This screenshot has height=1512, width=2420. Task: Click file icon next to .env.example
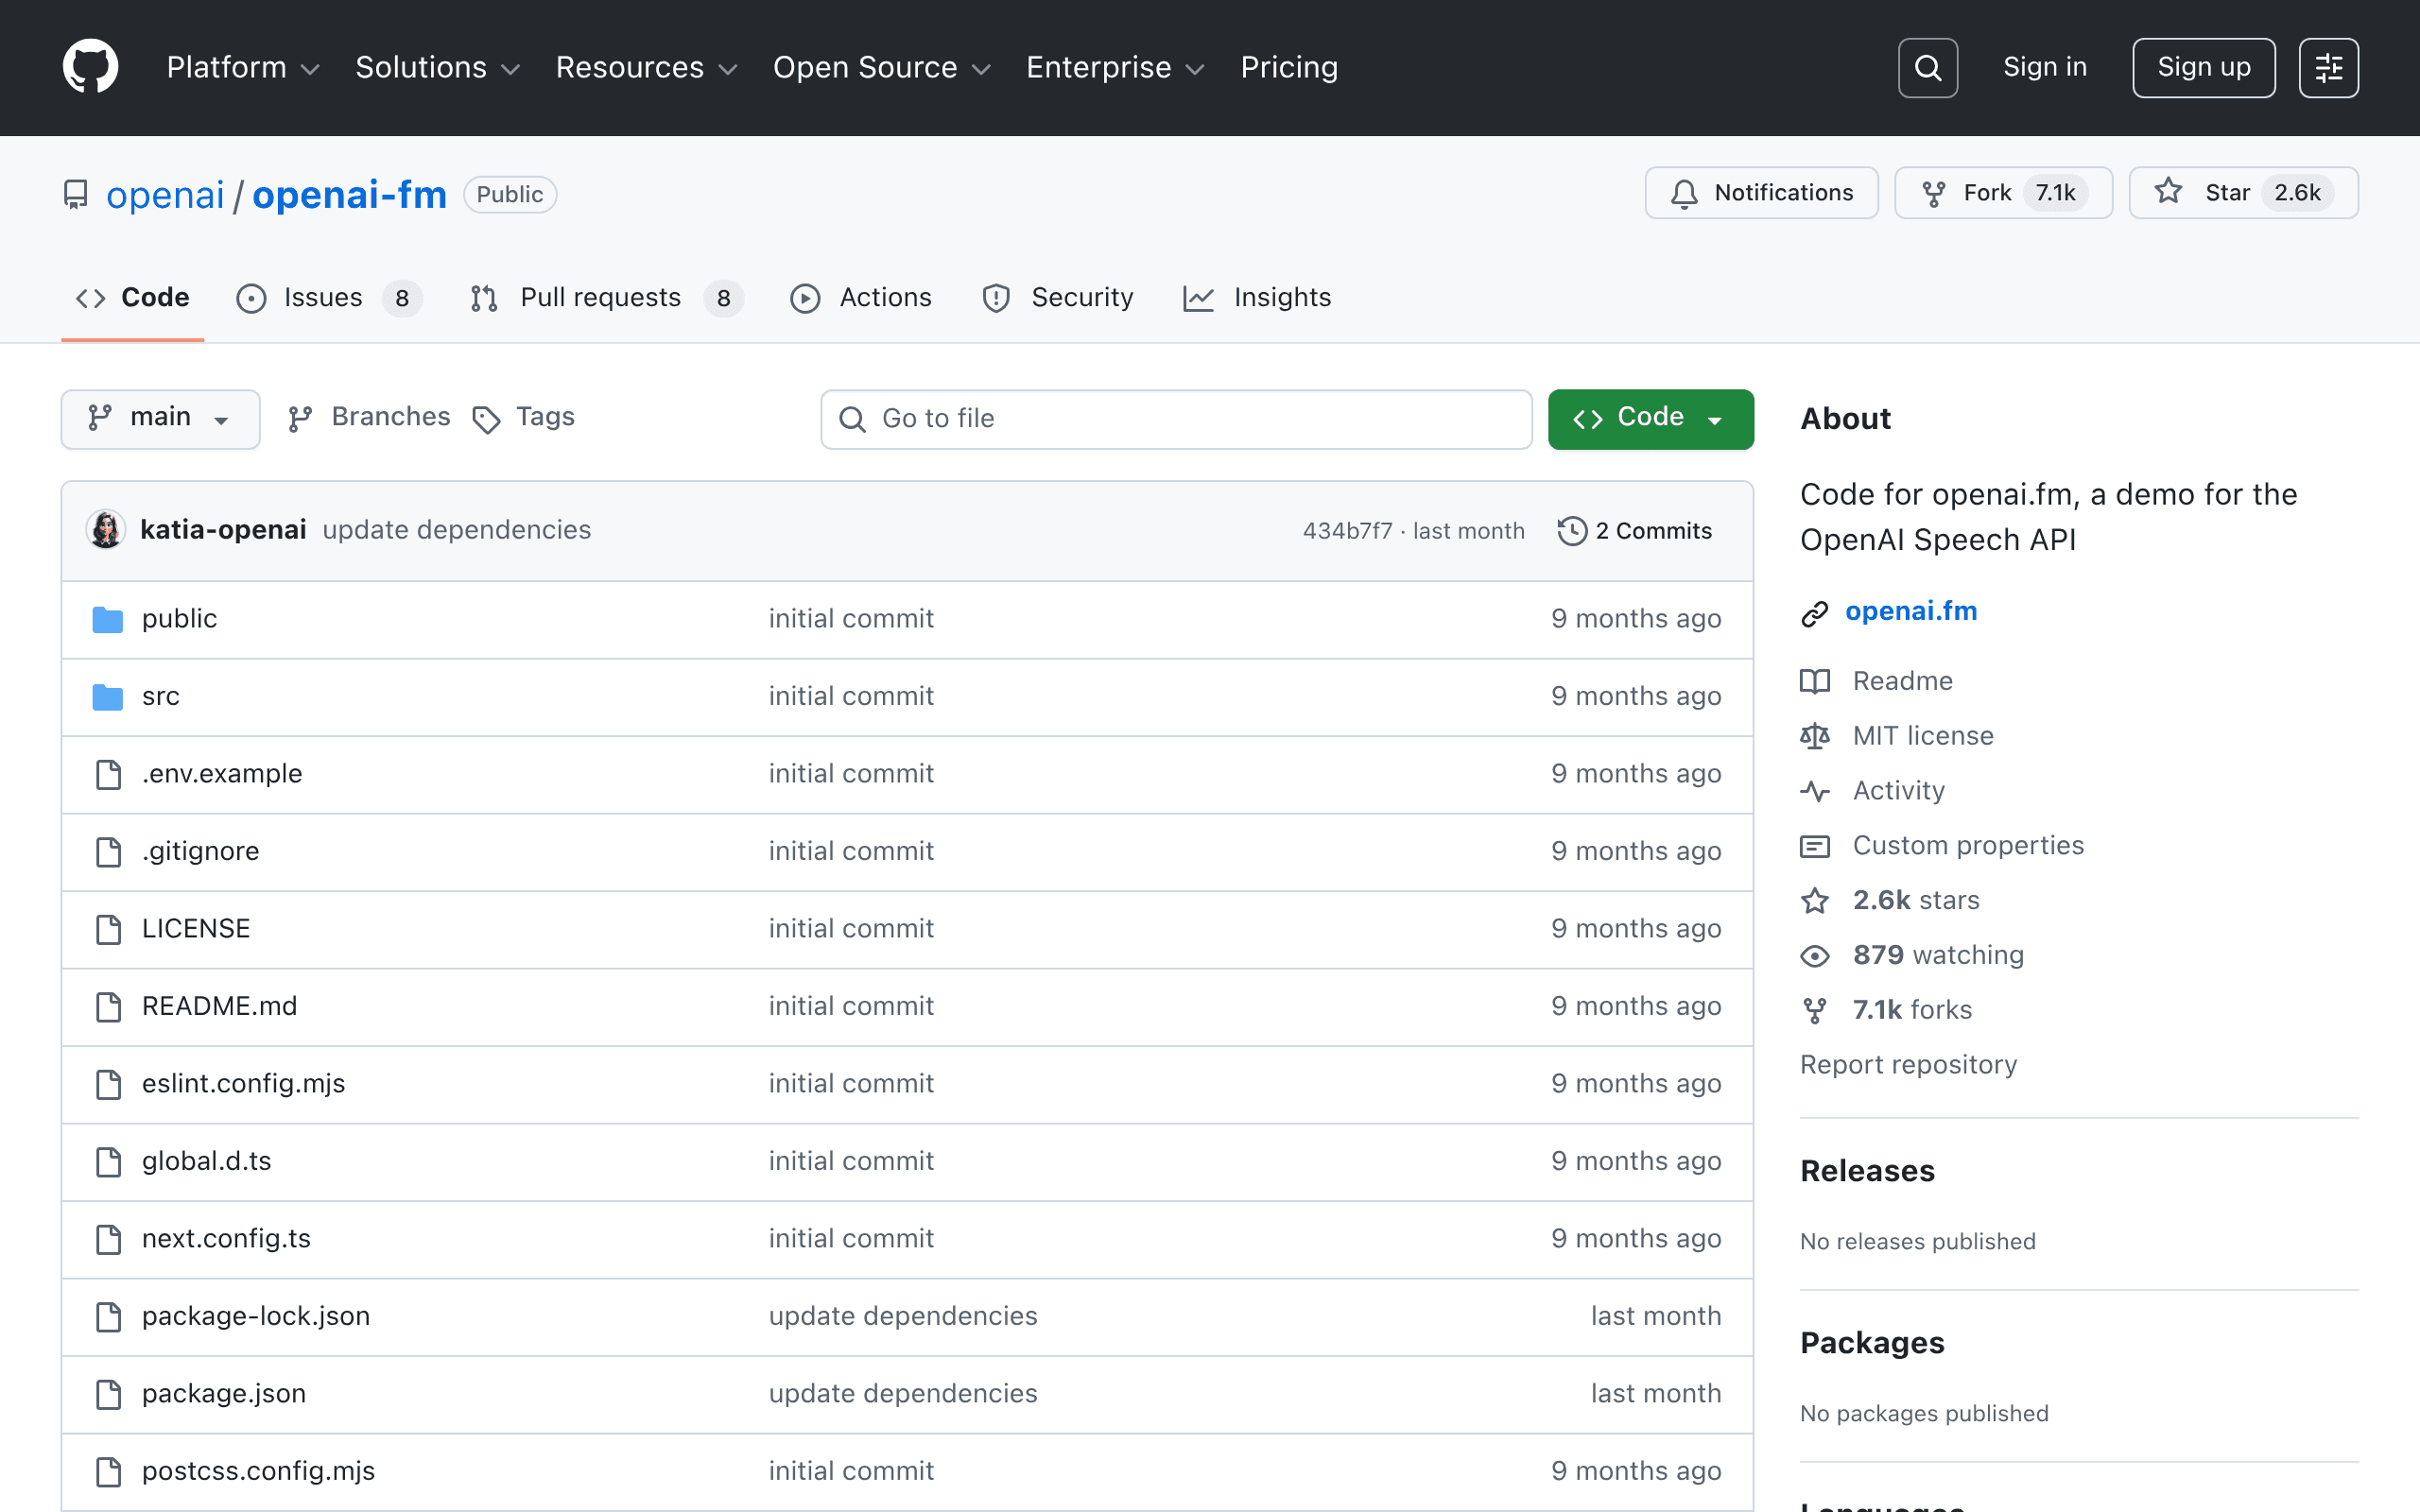point(108,774)
